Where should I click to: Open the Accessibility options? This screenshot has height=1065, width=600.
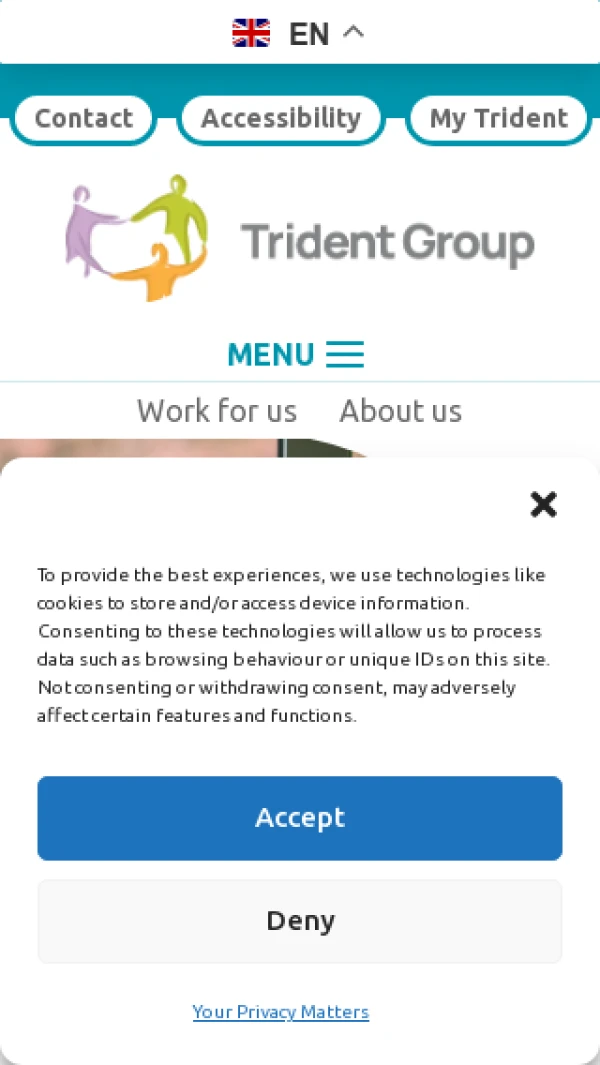pyautogui.click(x=281, y=119)
